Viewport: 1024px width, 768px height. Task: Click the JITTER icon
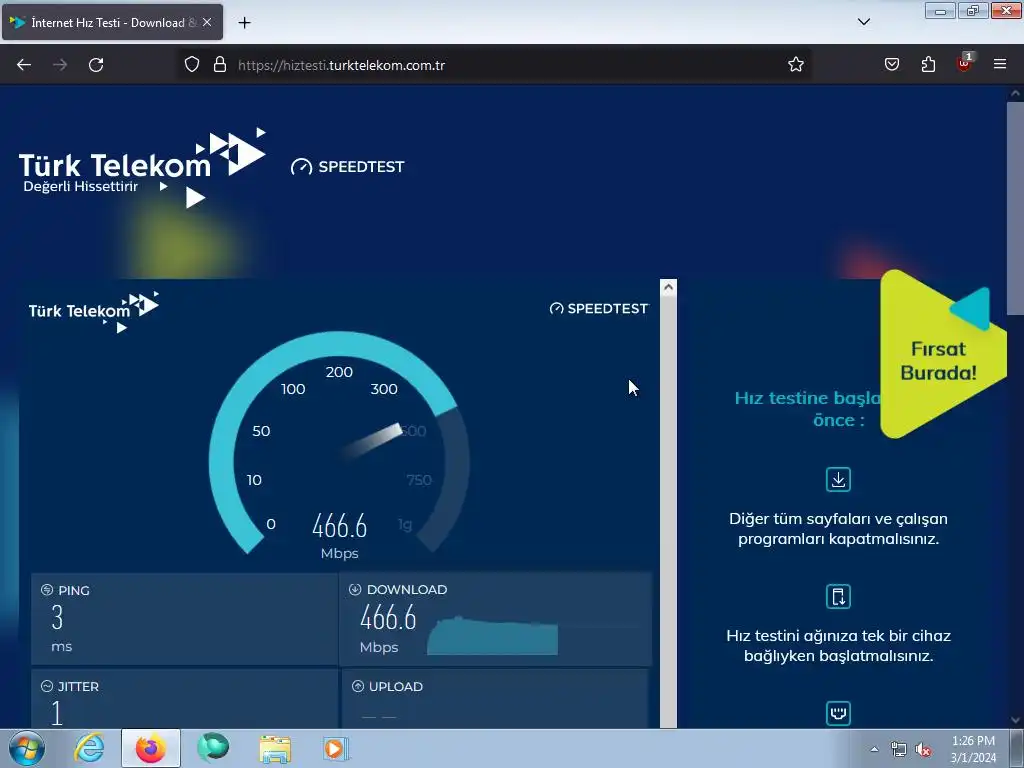[x=47, y=686]
